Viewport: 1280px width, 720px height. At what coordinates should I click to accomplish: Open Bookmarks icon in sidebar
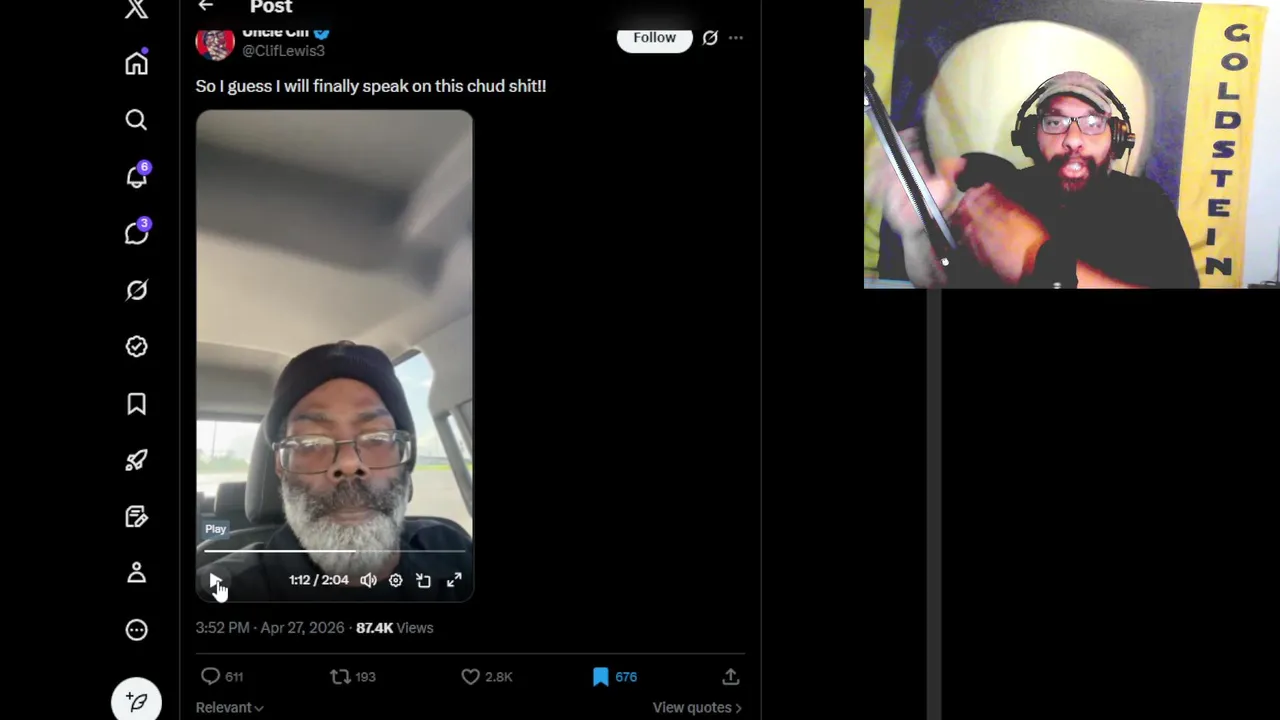click(x=137, y=403)
